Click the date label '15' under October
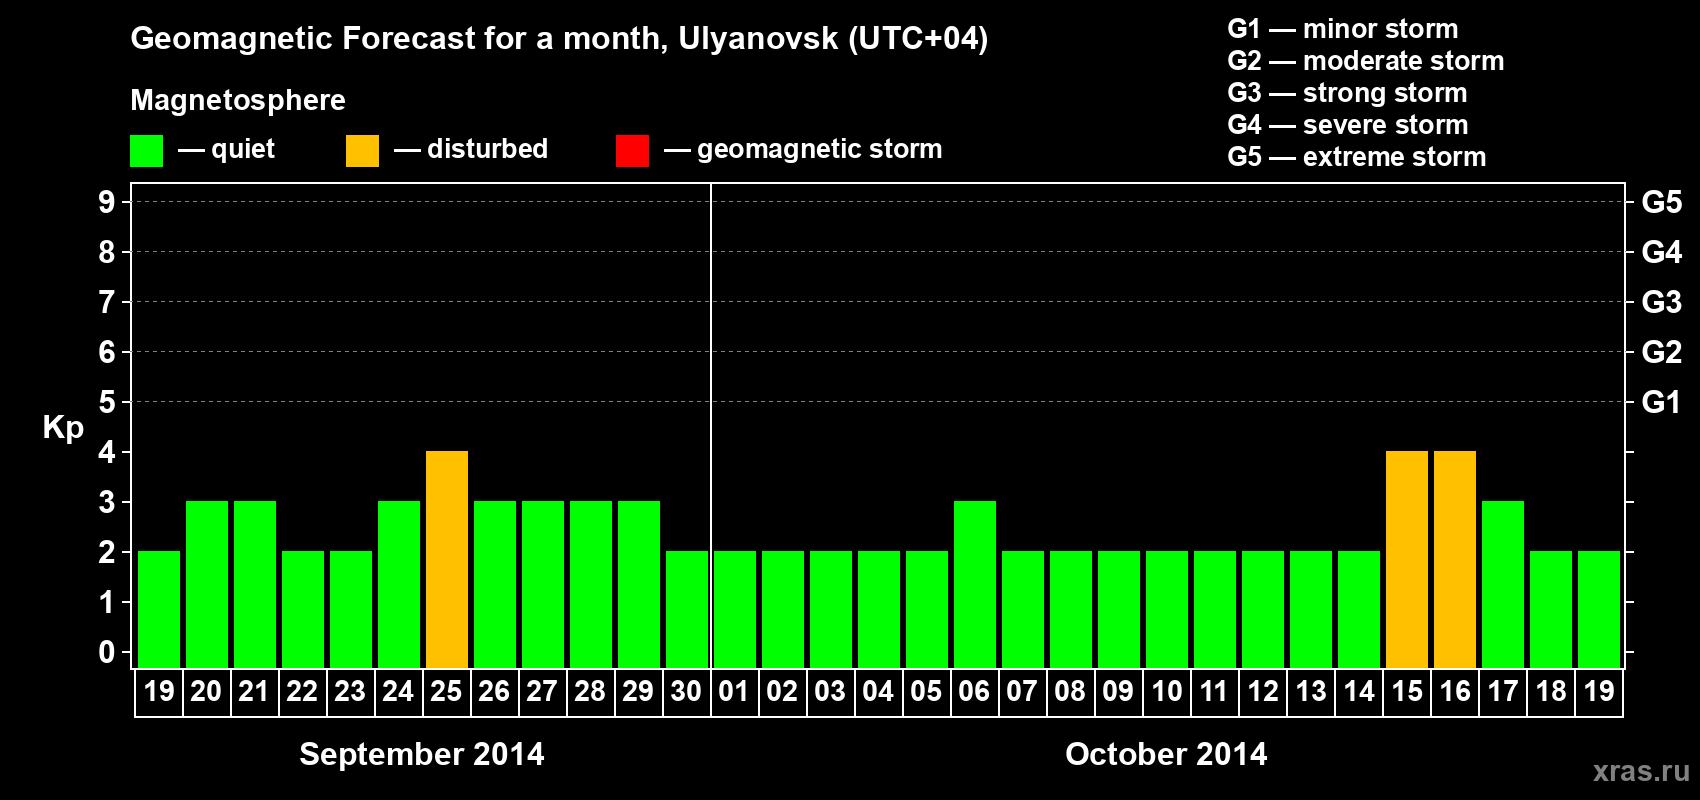This screenshot has height=800, width=1700. [1407, 691]
